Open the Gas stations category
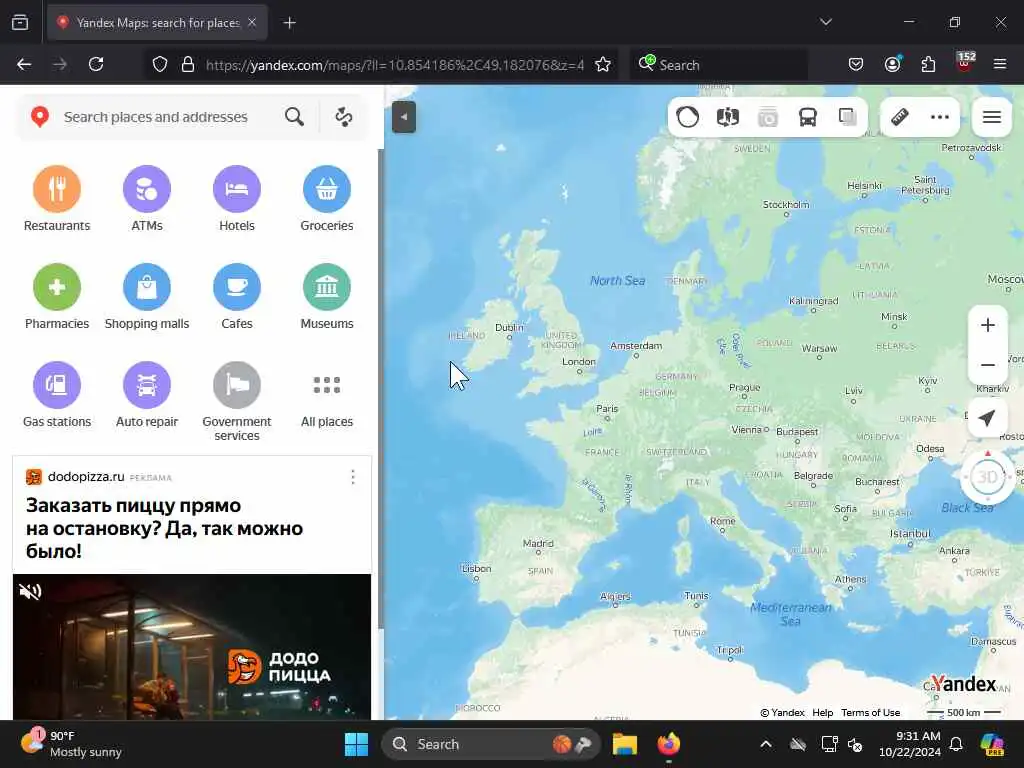This screenshot has height=768, width=1024. click(57, 394)
